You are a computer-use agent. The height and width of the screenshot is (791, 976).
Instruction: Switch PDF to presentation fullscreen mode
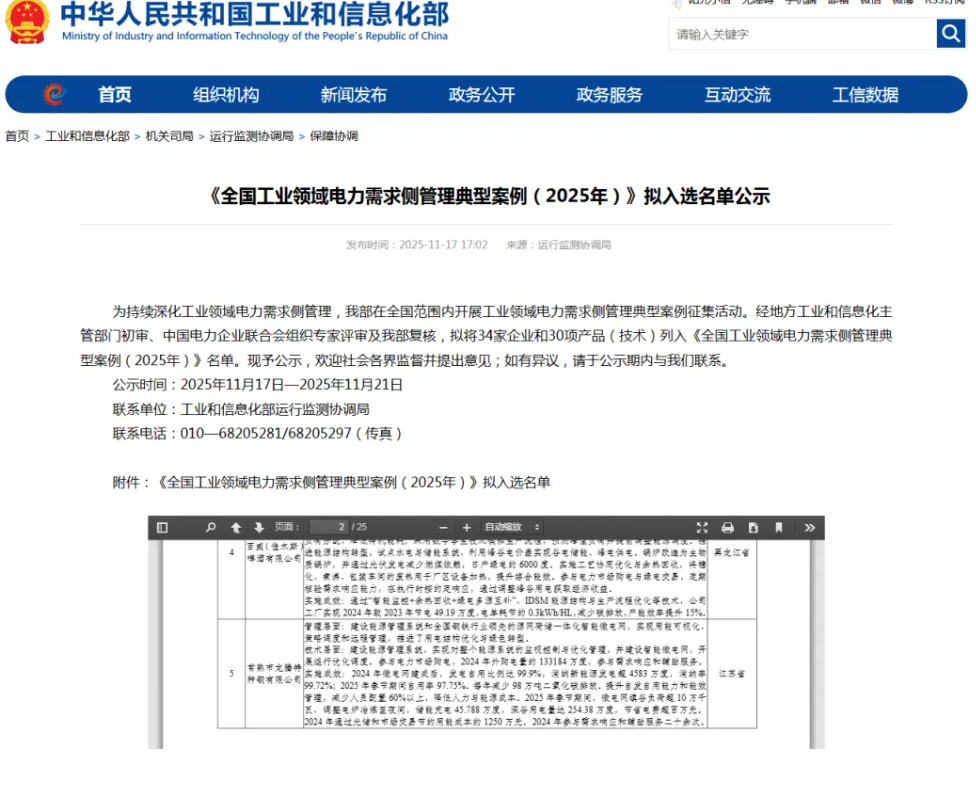point(702,527)
